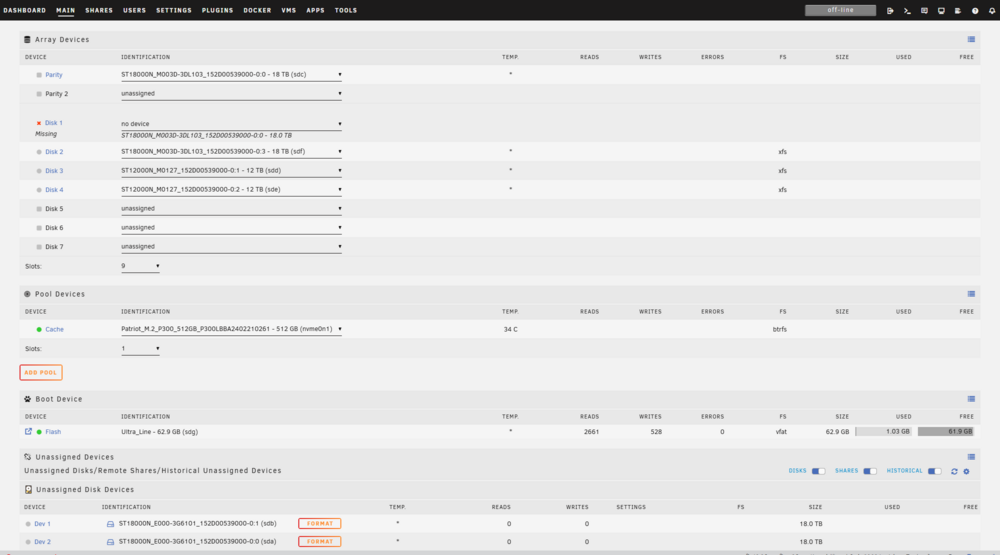Click the Boot Device section paw icon
1000x555 pixels.
(27, 399)
